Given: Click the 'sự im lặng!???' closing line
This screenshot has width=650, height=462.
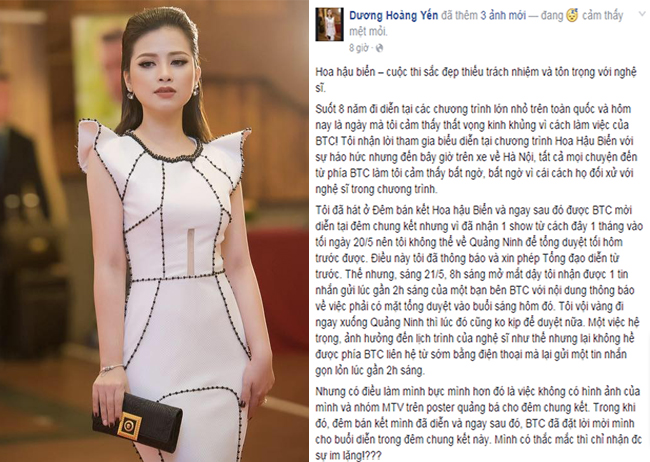Looking at the screenshot, I should pyautogui.click(x=348, y=455).
